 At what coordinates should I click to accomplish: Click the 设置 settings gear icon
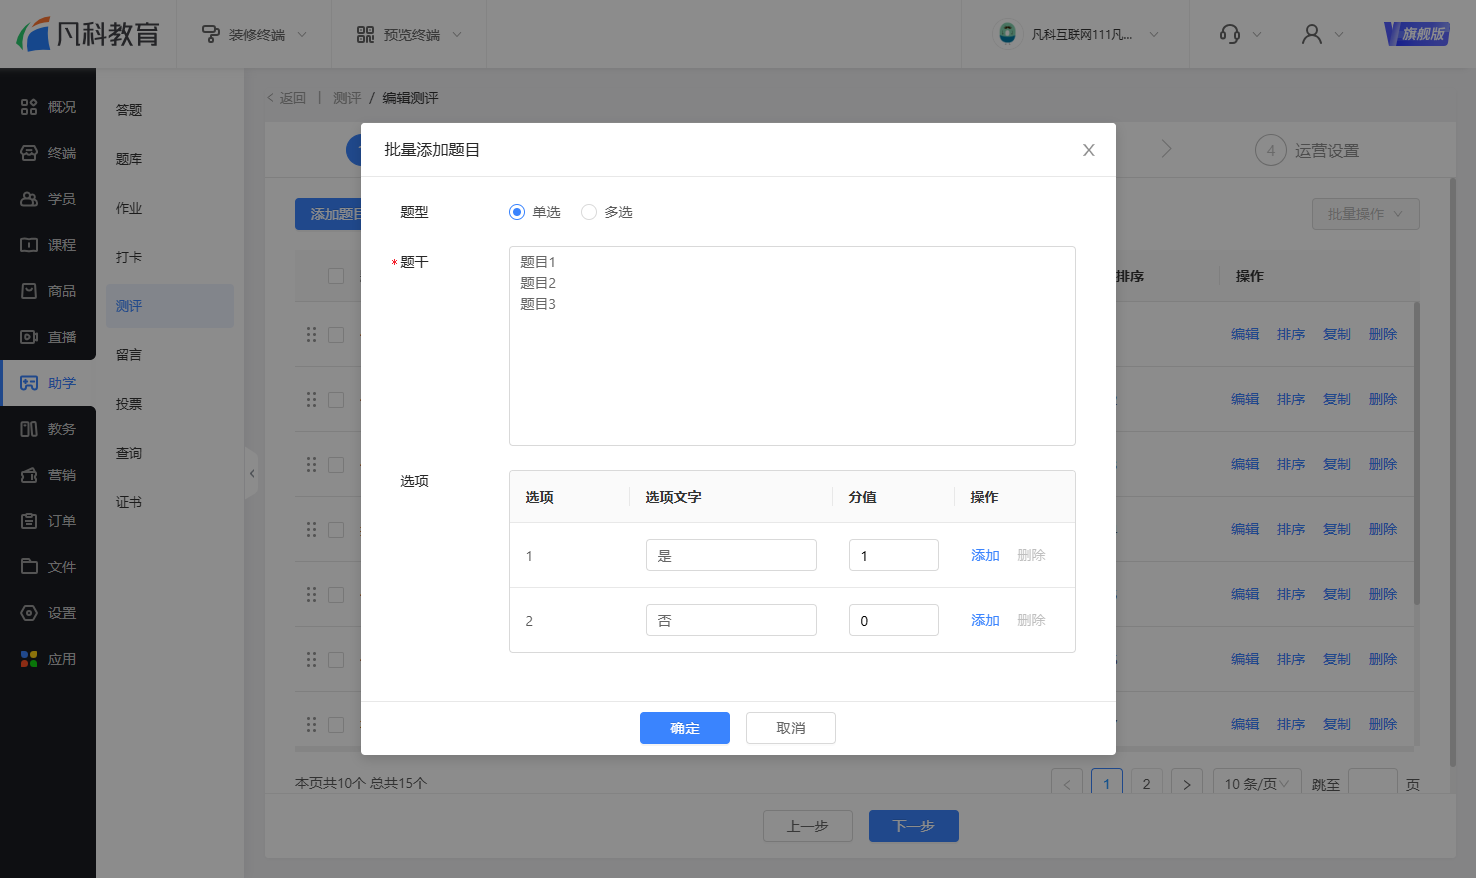click(29, 613)
